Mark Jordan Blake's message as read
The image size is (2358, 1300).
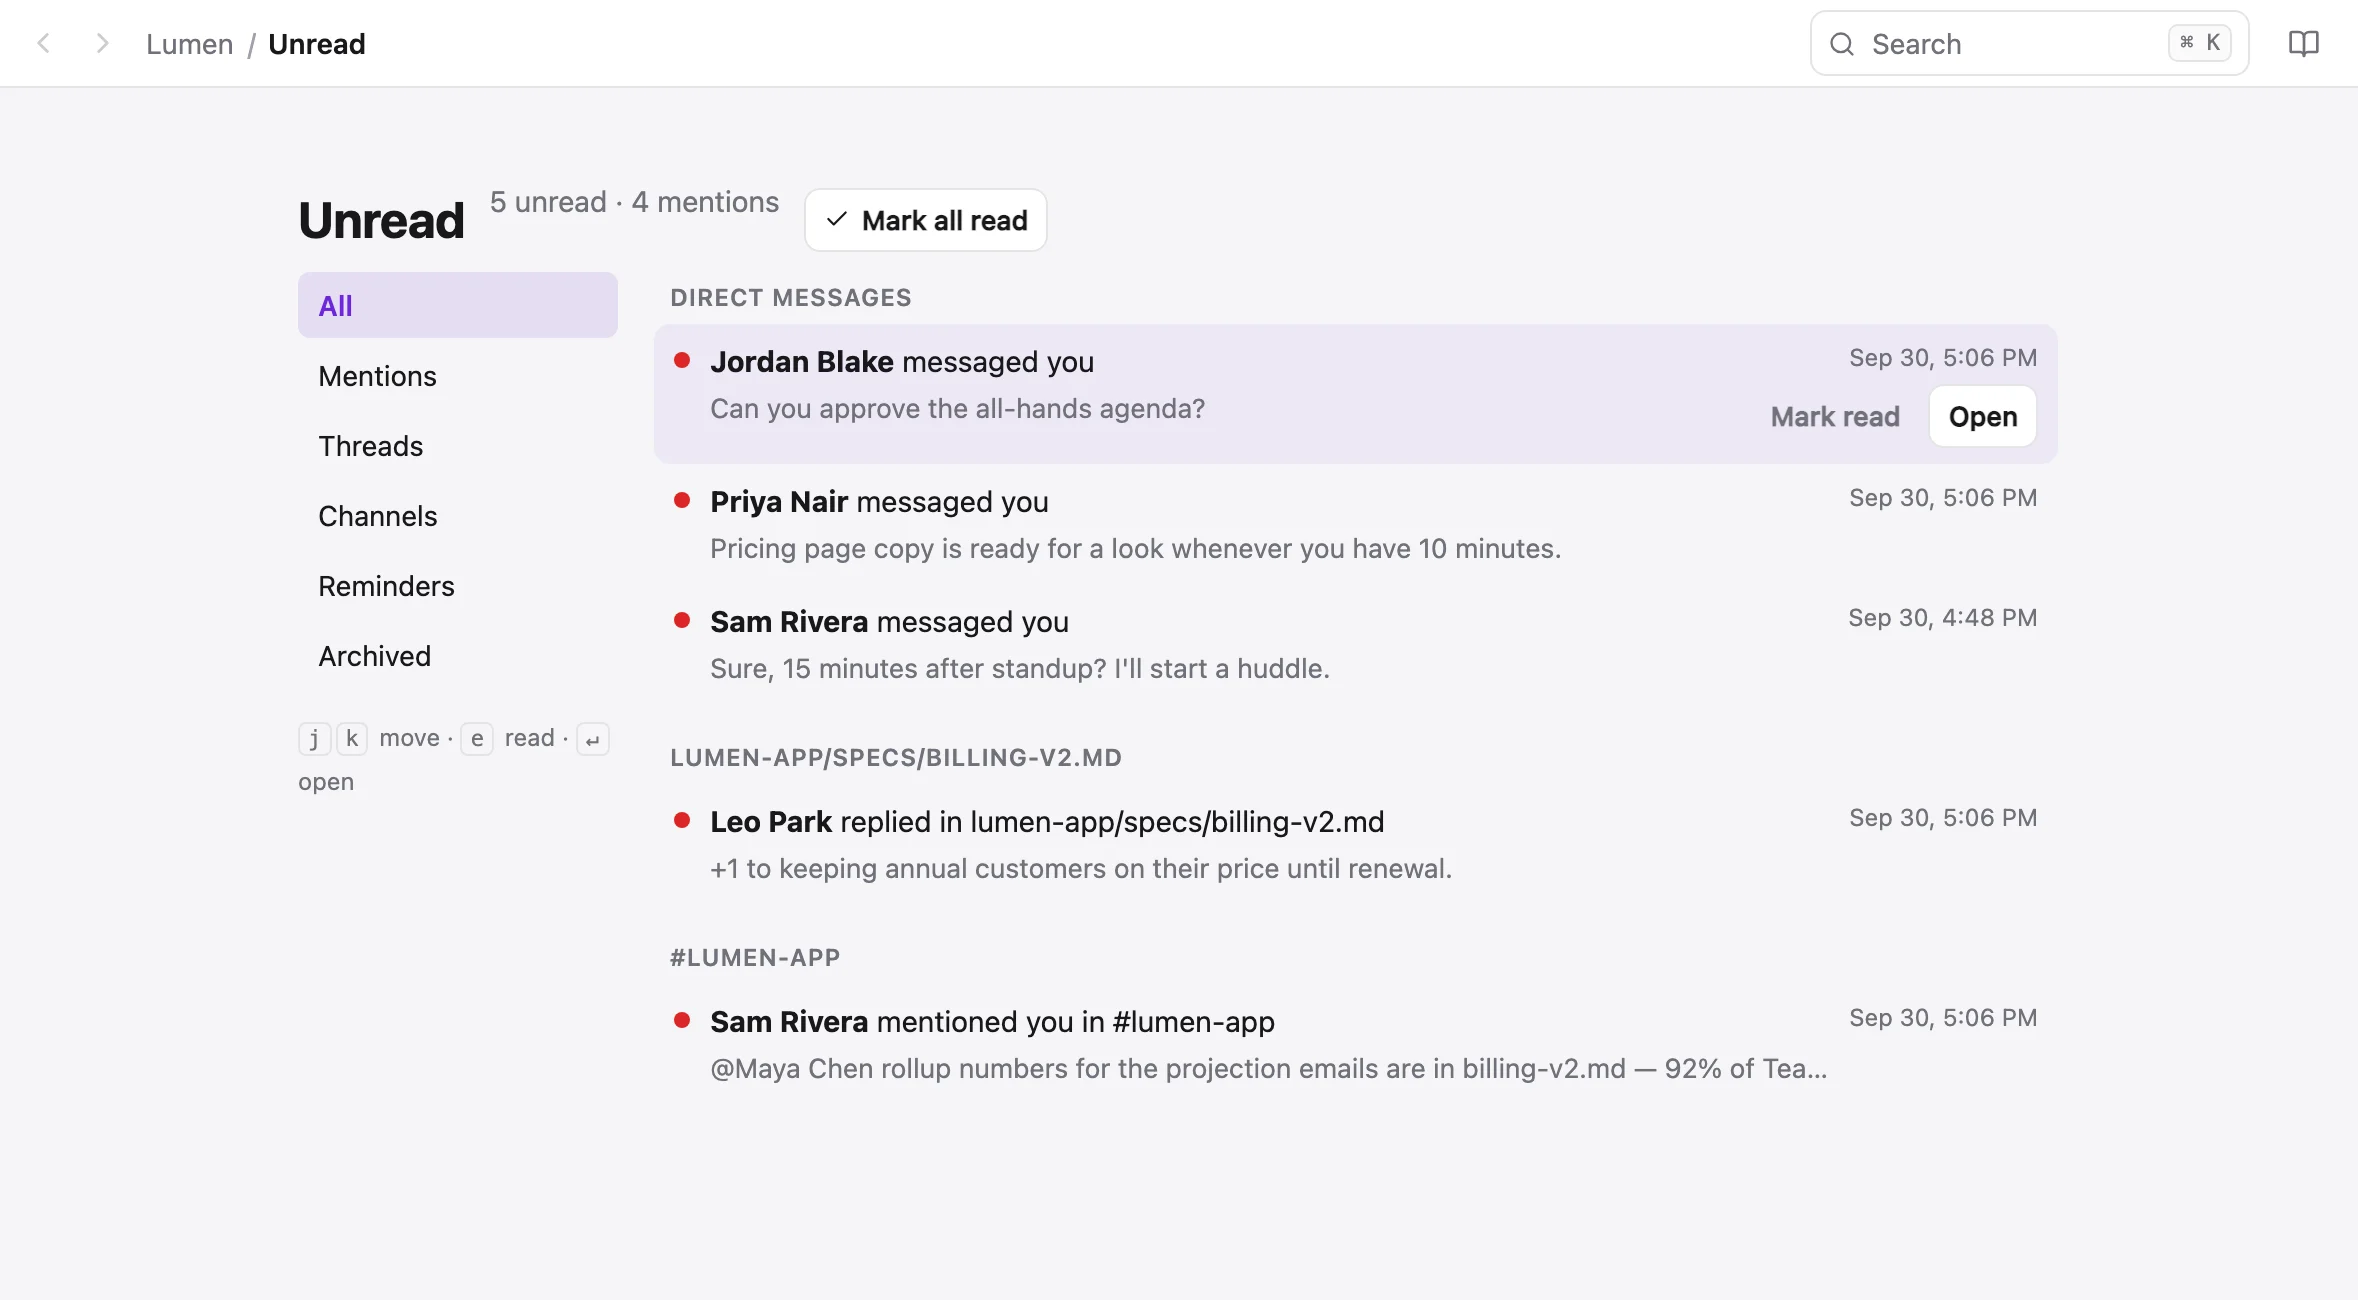click(x=1835, y=416)
